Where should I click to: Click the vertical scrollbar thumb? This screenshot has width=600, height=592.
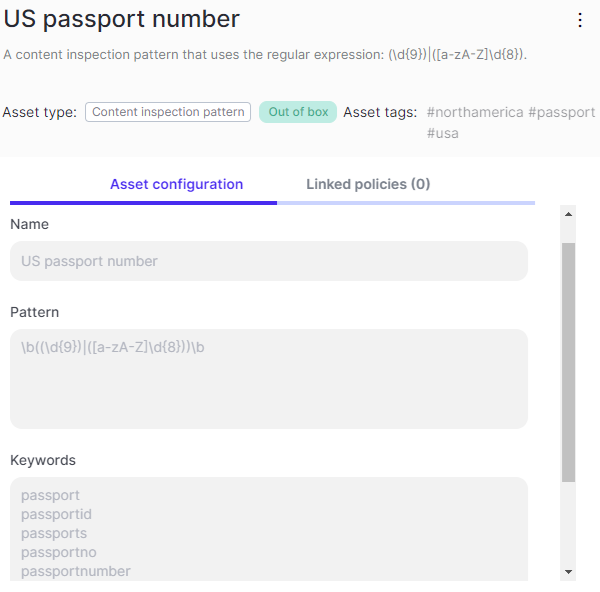pyautogui.click(x=568, y=360)
